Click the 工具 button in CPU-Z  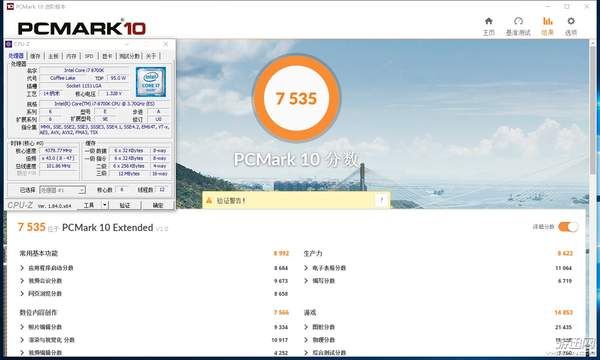point(89,205)
